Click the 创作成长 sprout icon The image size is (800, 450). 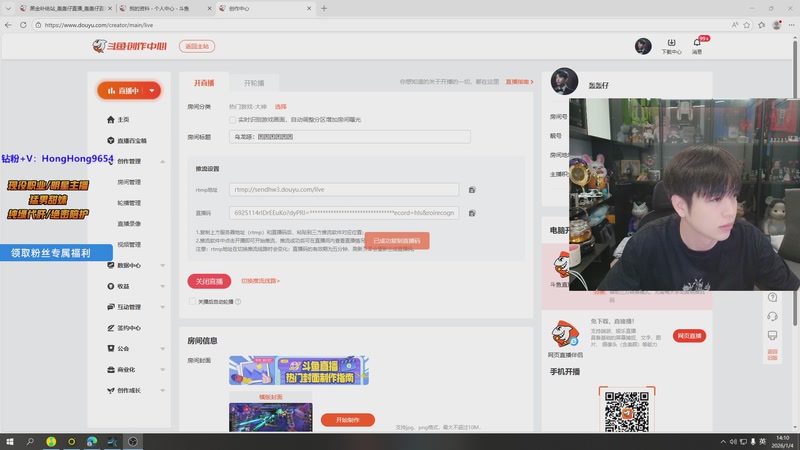click(x=111, y=390)
